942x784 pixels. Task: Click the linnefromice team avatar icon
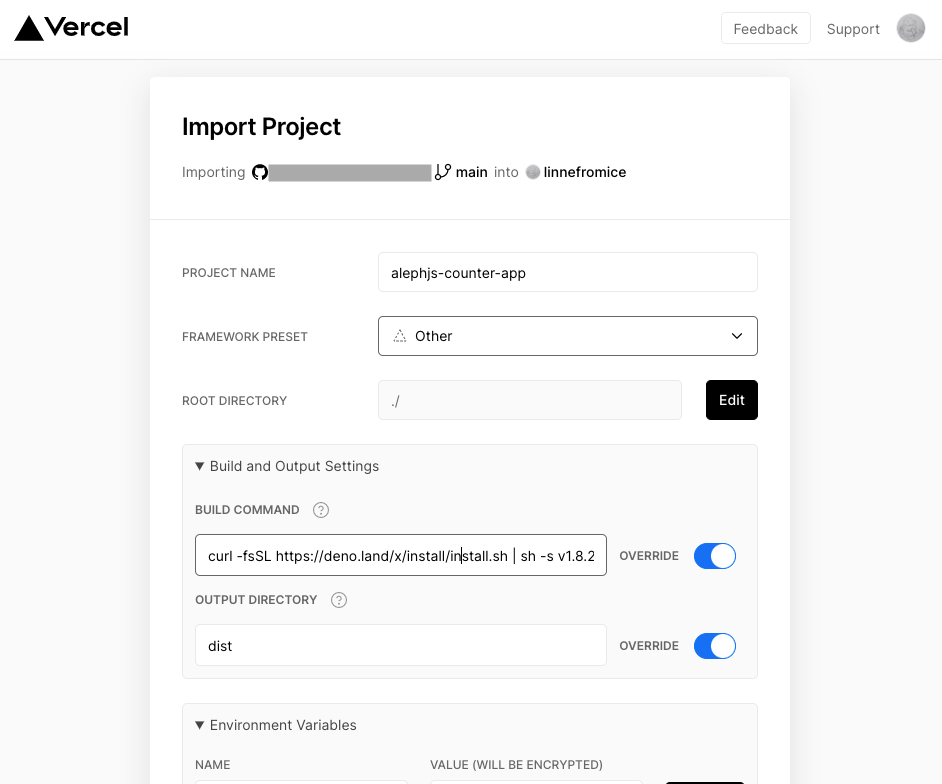(x=533, y=172)
